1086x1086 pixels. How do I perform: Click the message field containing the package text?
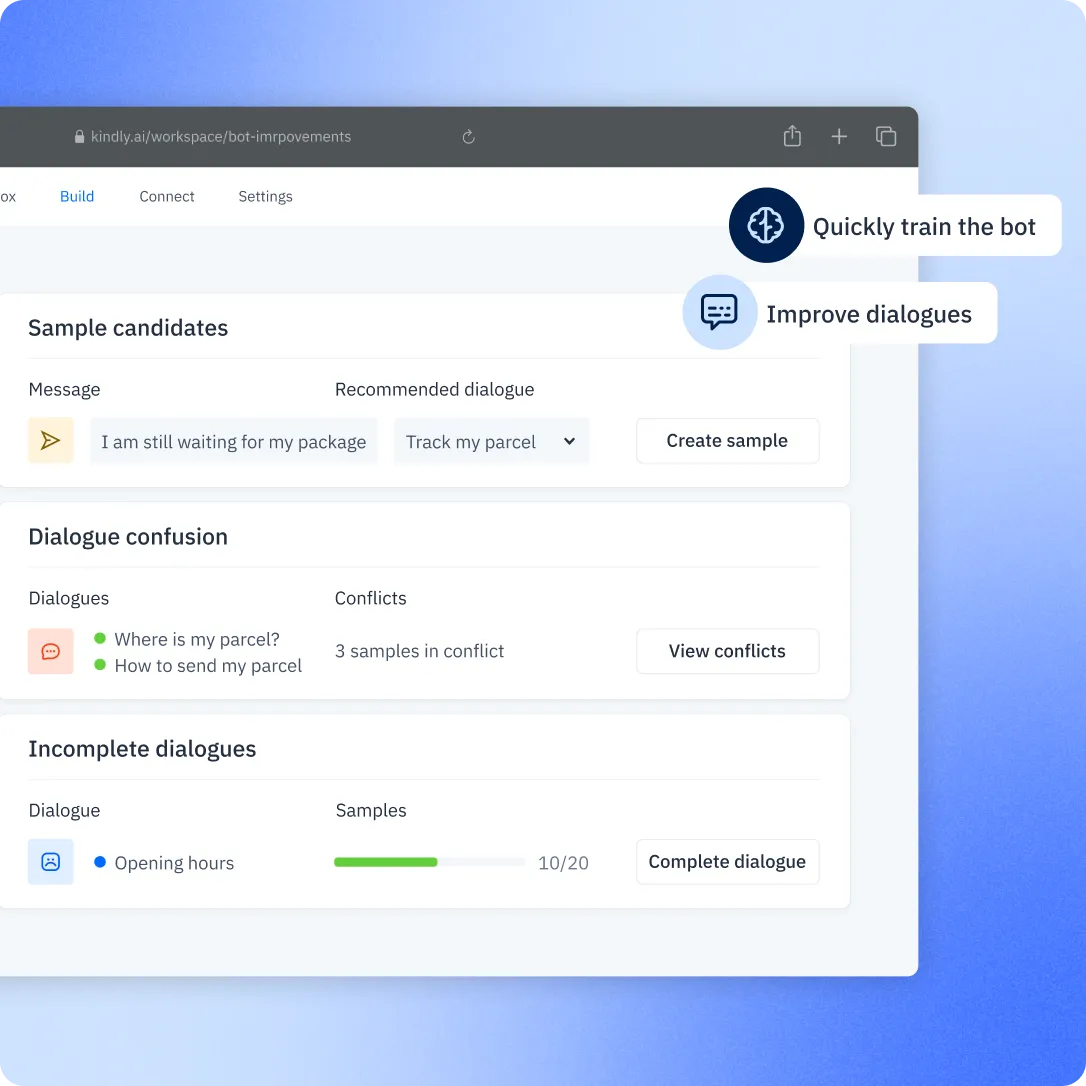pos(233,440)
